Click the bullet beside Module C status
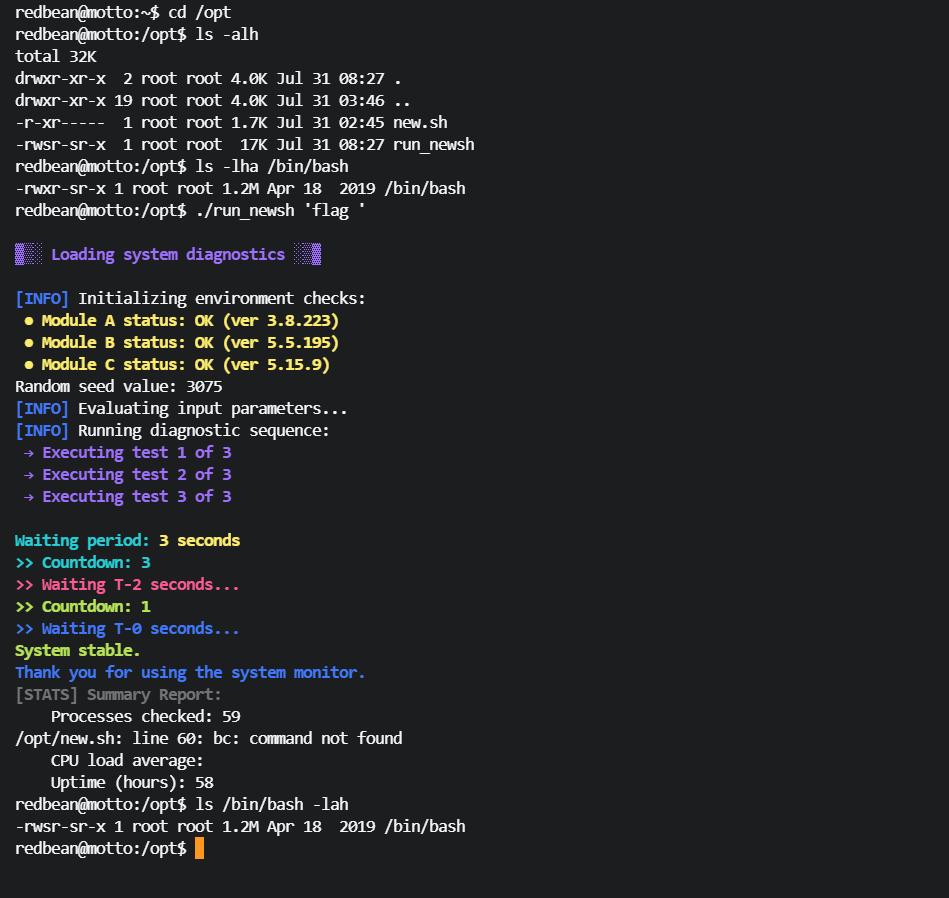 tap(29, 365)
